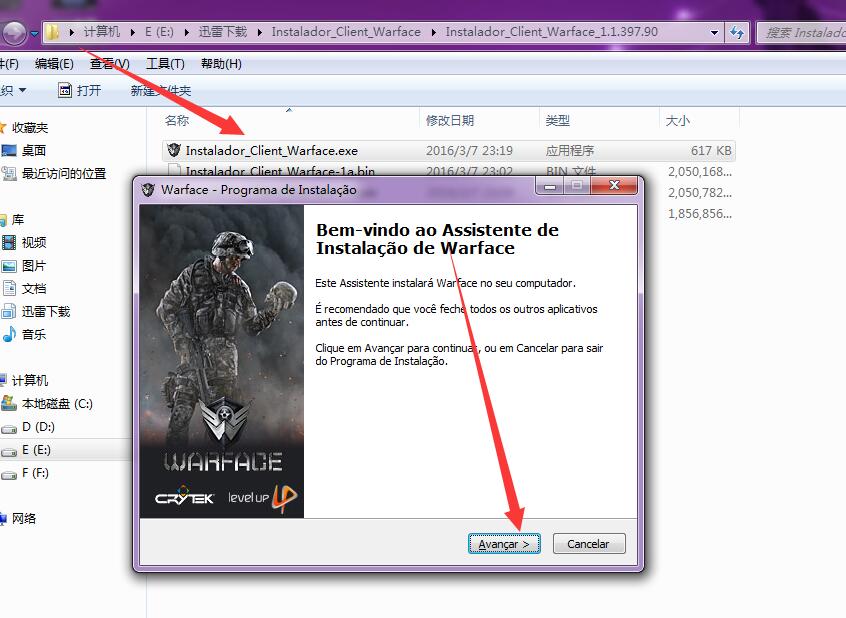This screenshot has width=846, height=618.
Task: Click Instalador_Client_Warface_1.1.397.90 in the address breadcrumb
Action: pyautogui.click(x=551, y=32)
